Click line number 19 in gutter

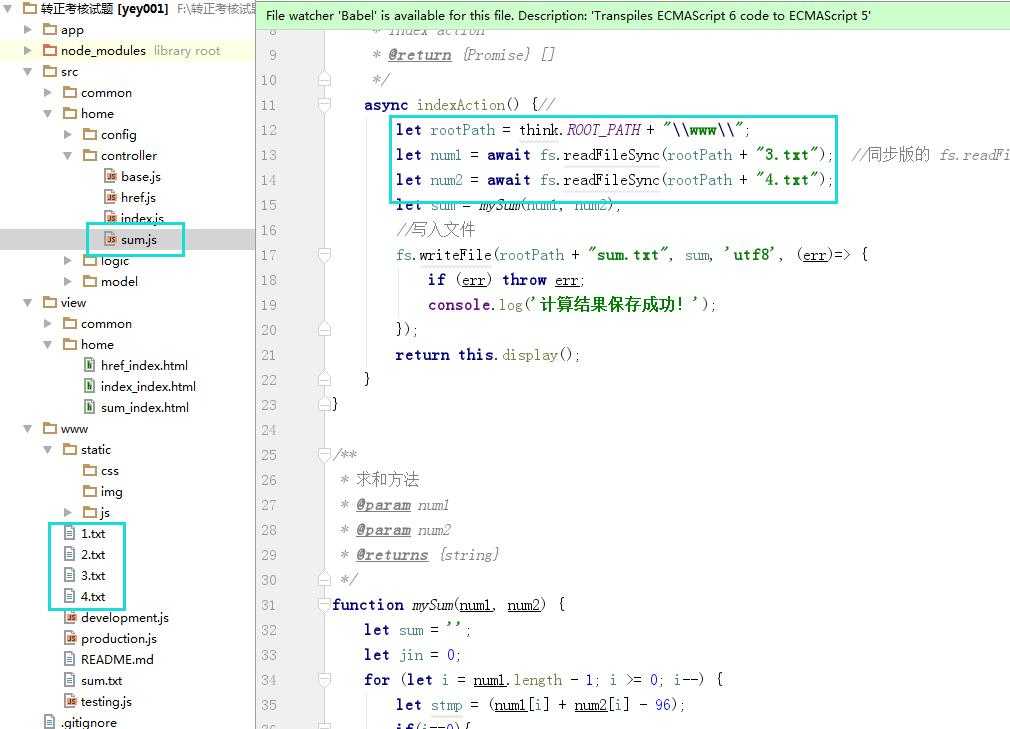pyautogui.click(x=269, y=305)
